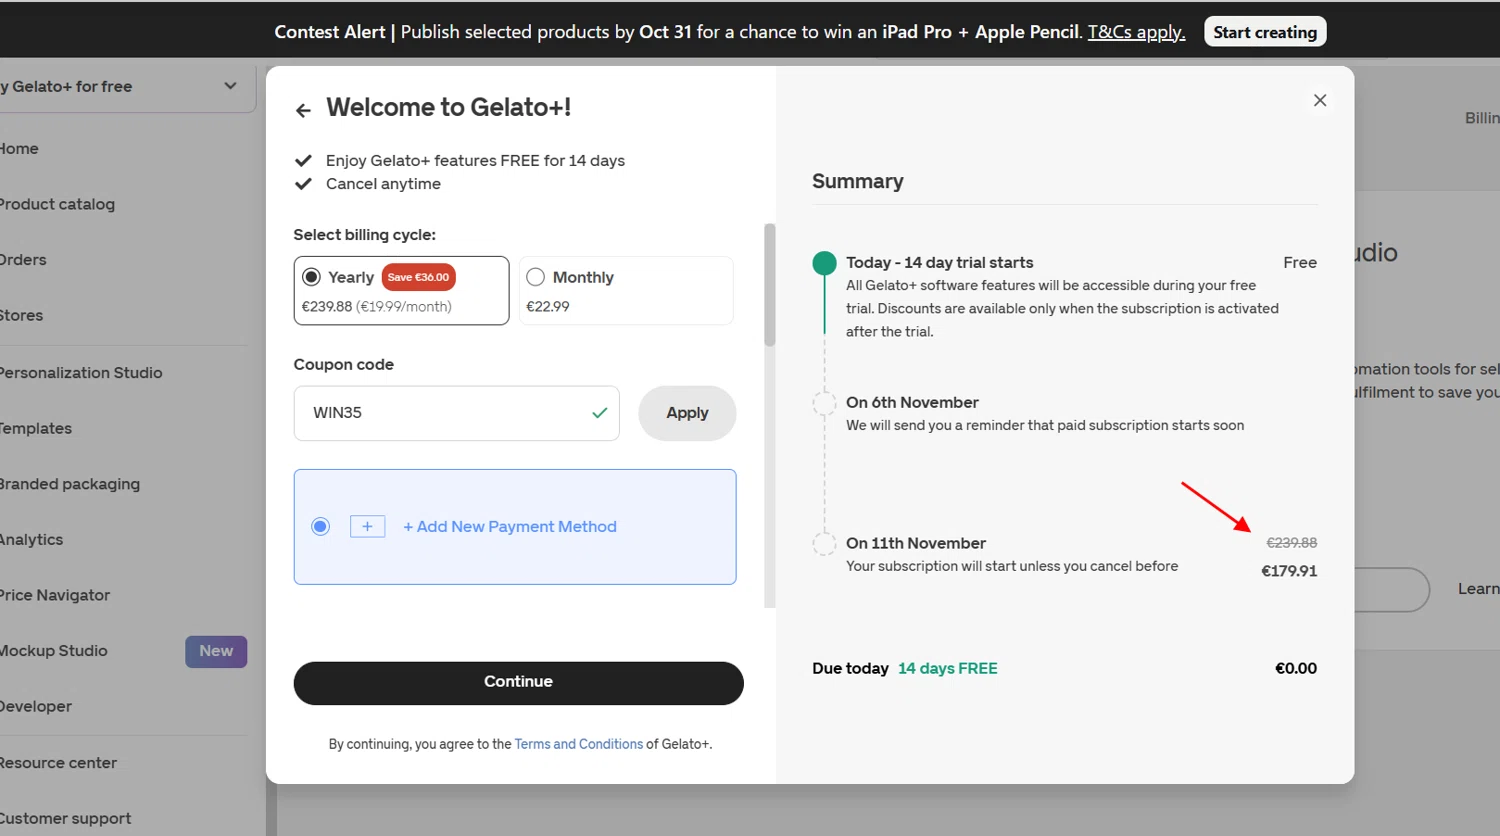This screenshot has width=1500, height=836.
Task: Click the green checkmark in the coupon field
Action: pyautogui.click(x=600, y=412)
